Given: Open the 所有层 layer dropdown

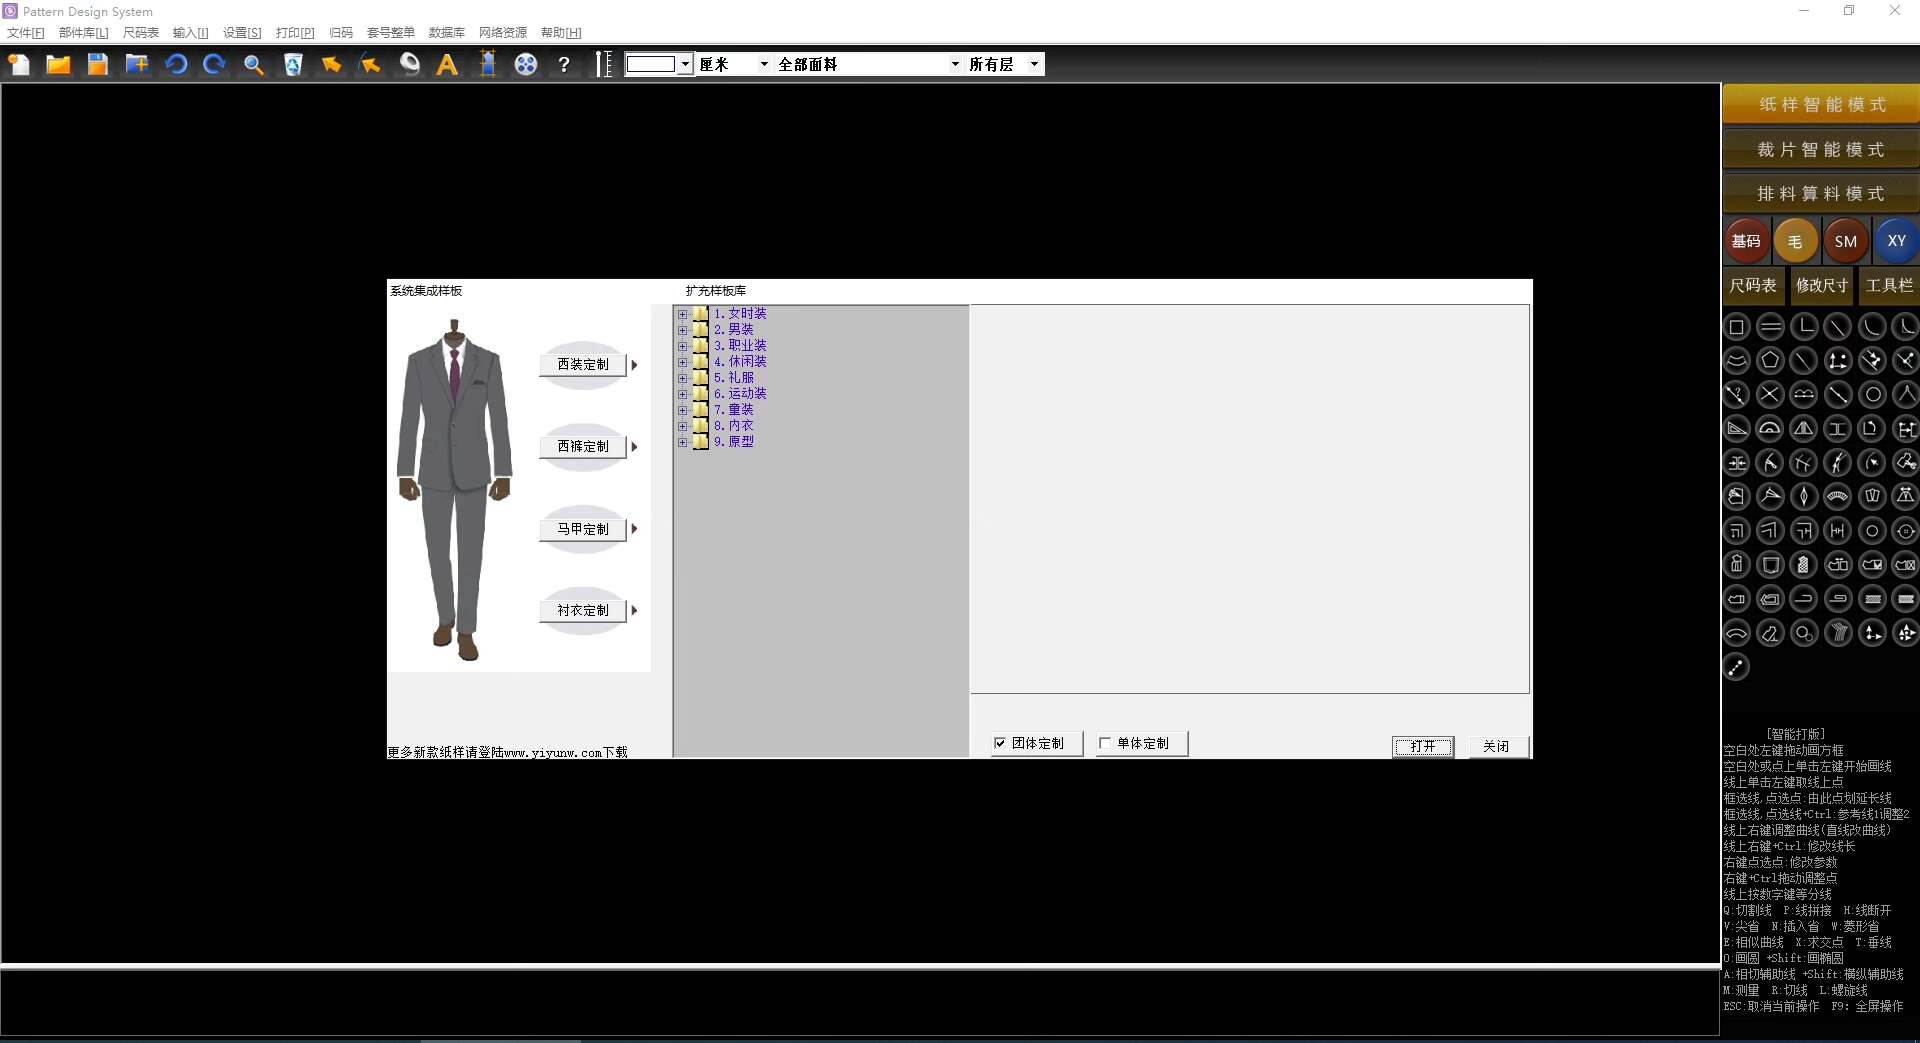Looking at the screenshot, I should (1034, 65).
